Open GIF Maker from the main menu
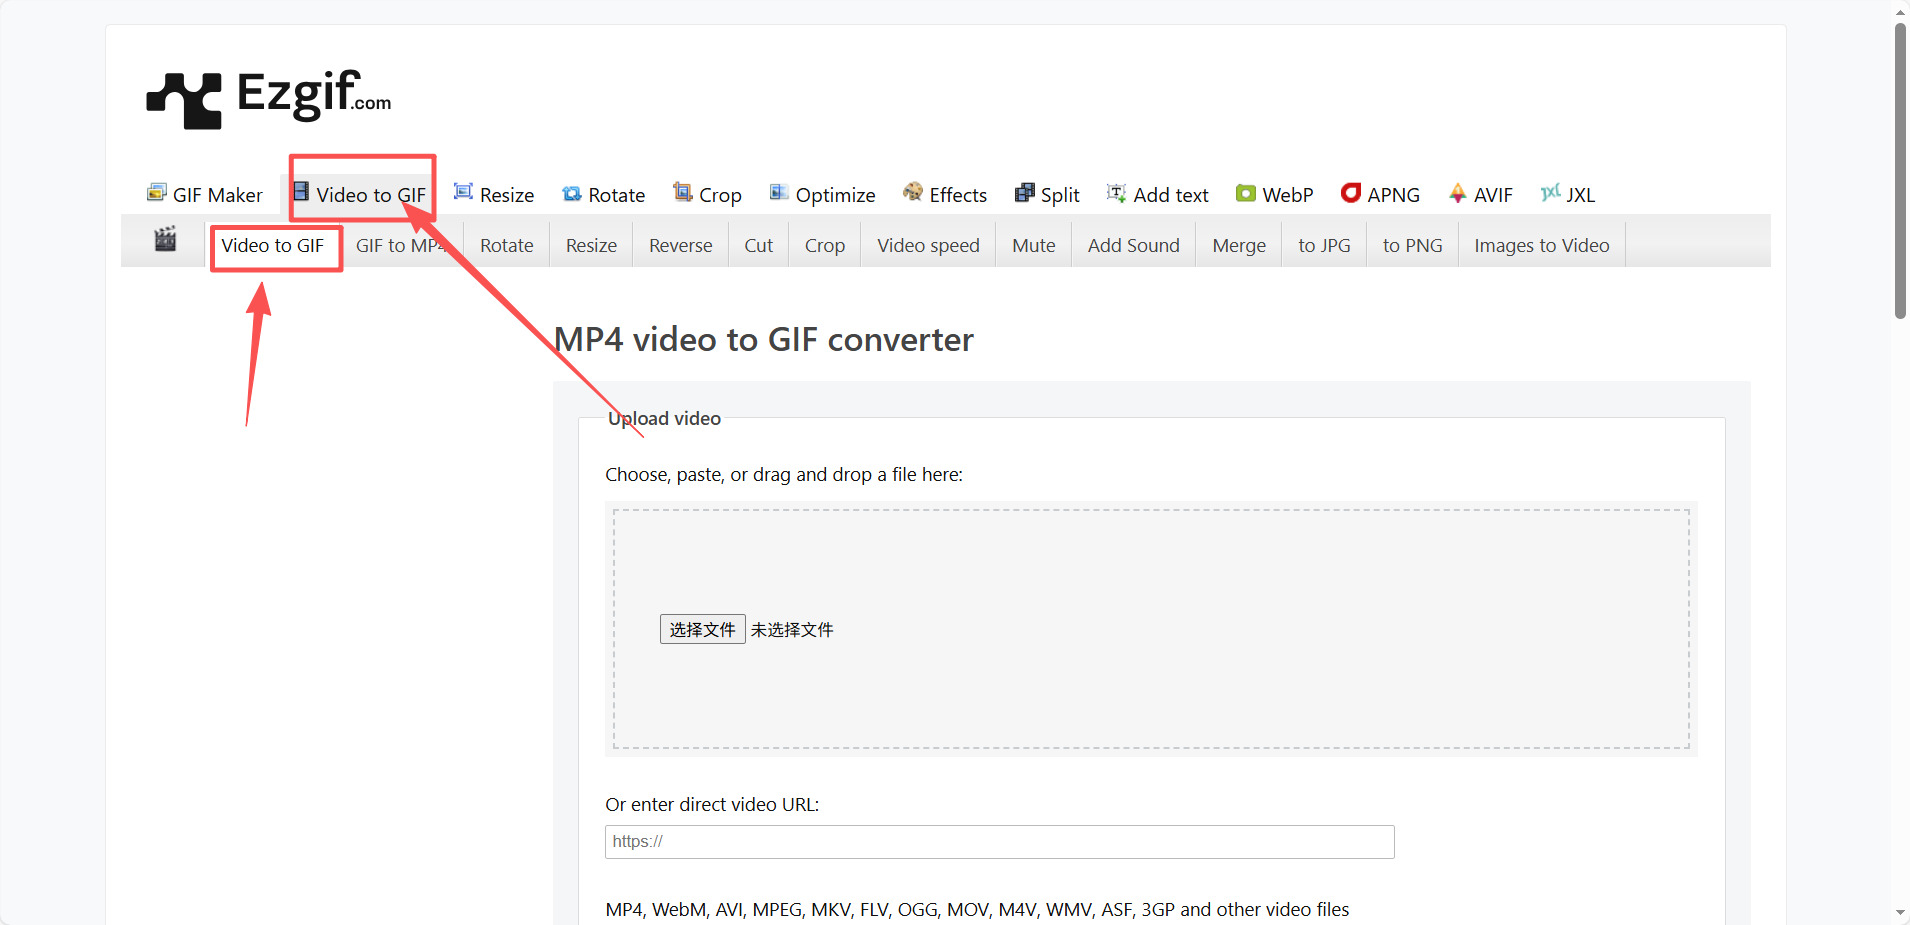Screen dimensions: 1910x925 click(x=205, y=195)
